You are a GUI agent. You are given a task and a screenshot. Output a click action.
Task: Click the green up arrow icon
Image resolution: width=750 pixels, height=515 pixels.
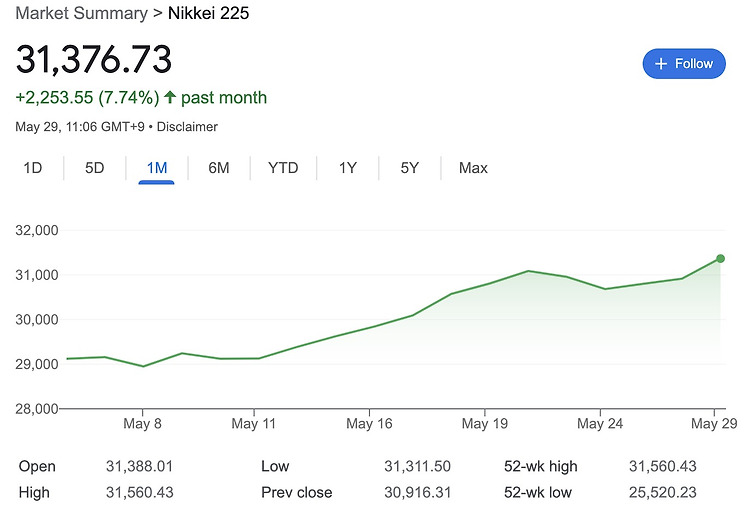point(170,97)
